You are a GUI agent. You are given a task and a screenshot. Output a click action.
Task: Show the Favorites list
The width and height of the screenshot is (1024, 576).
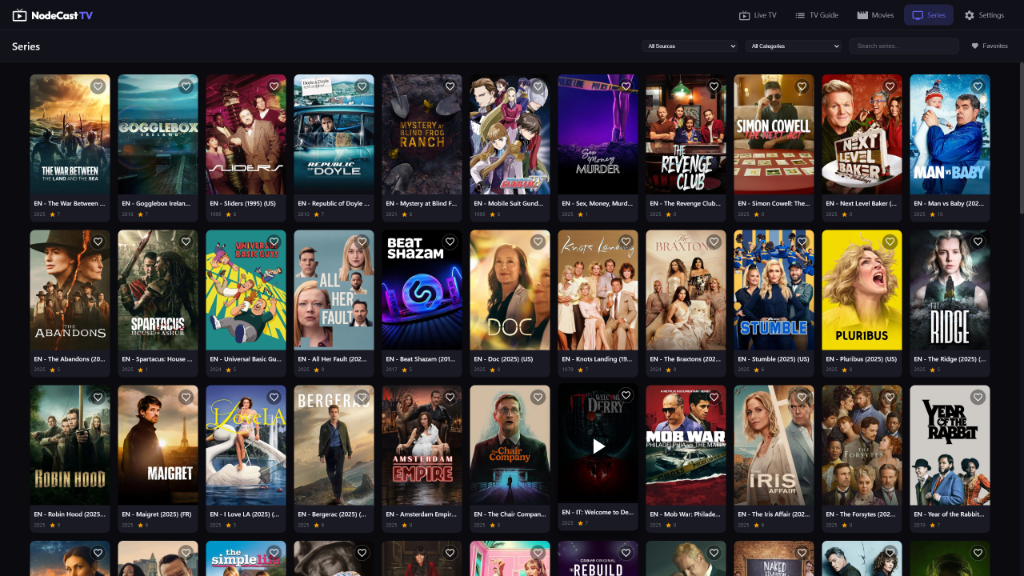point(989,46)
